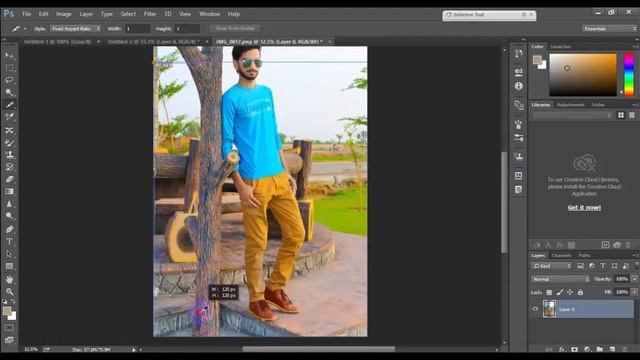Show libraries items in list view
The width and height of the screenshot is (640, 360).
click(x=631, y=116)
